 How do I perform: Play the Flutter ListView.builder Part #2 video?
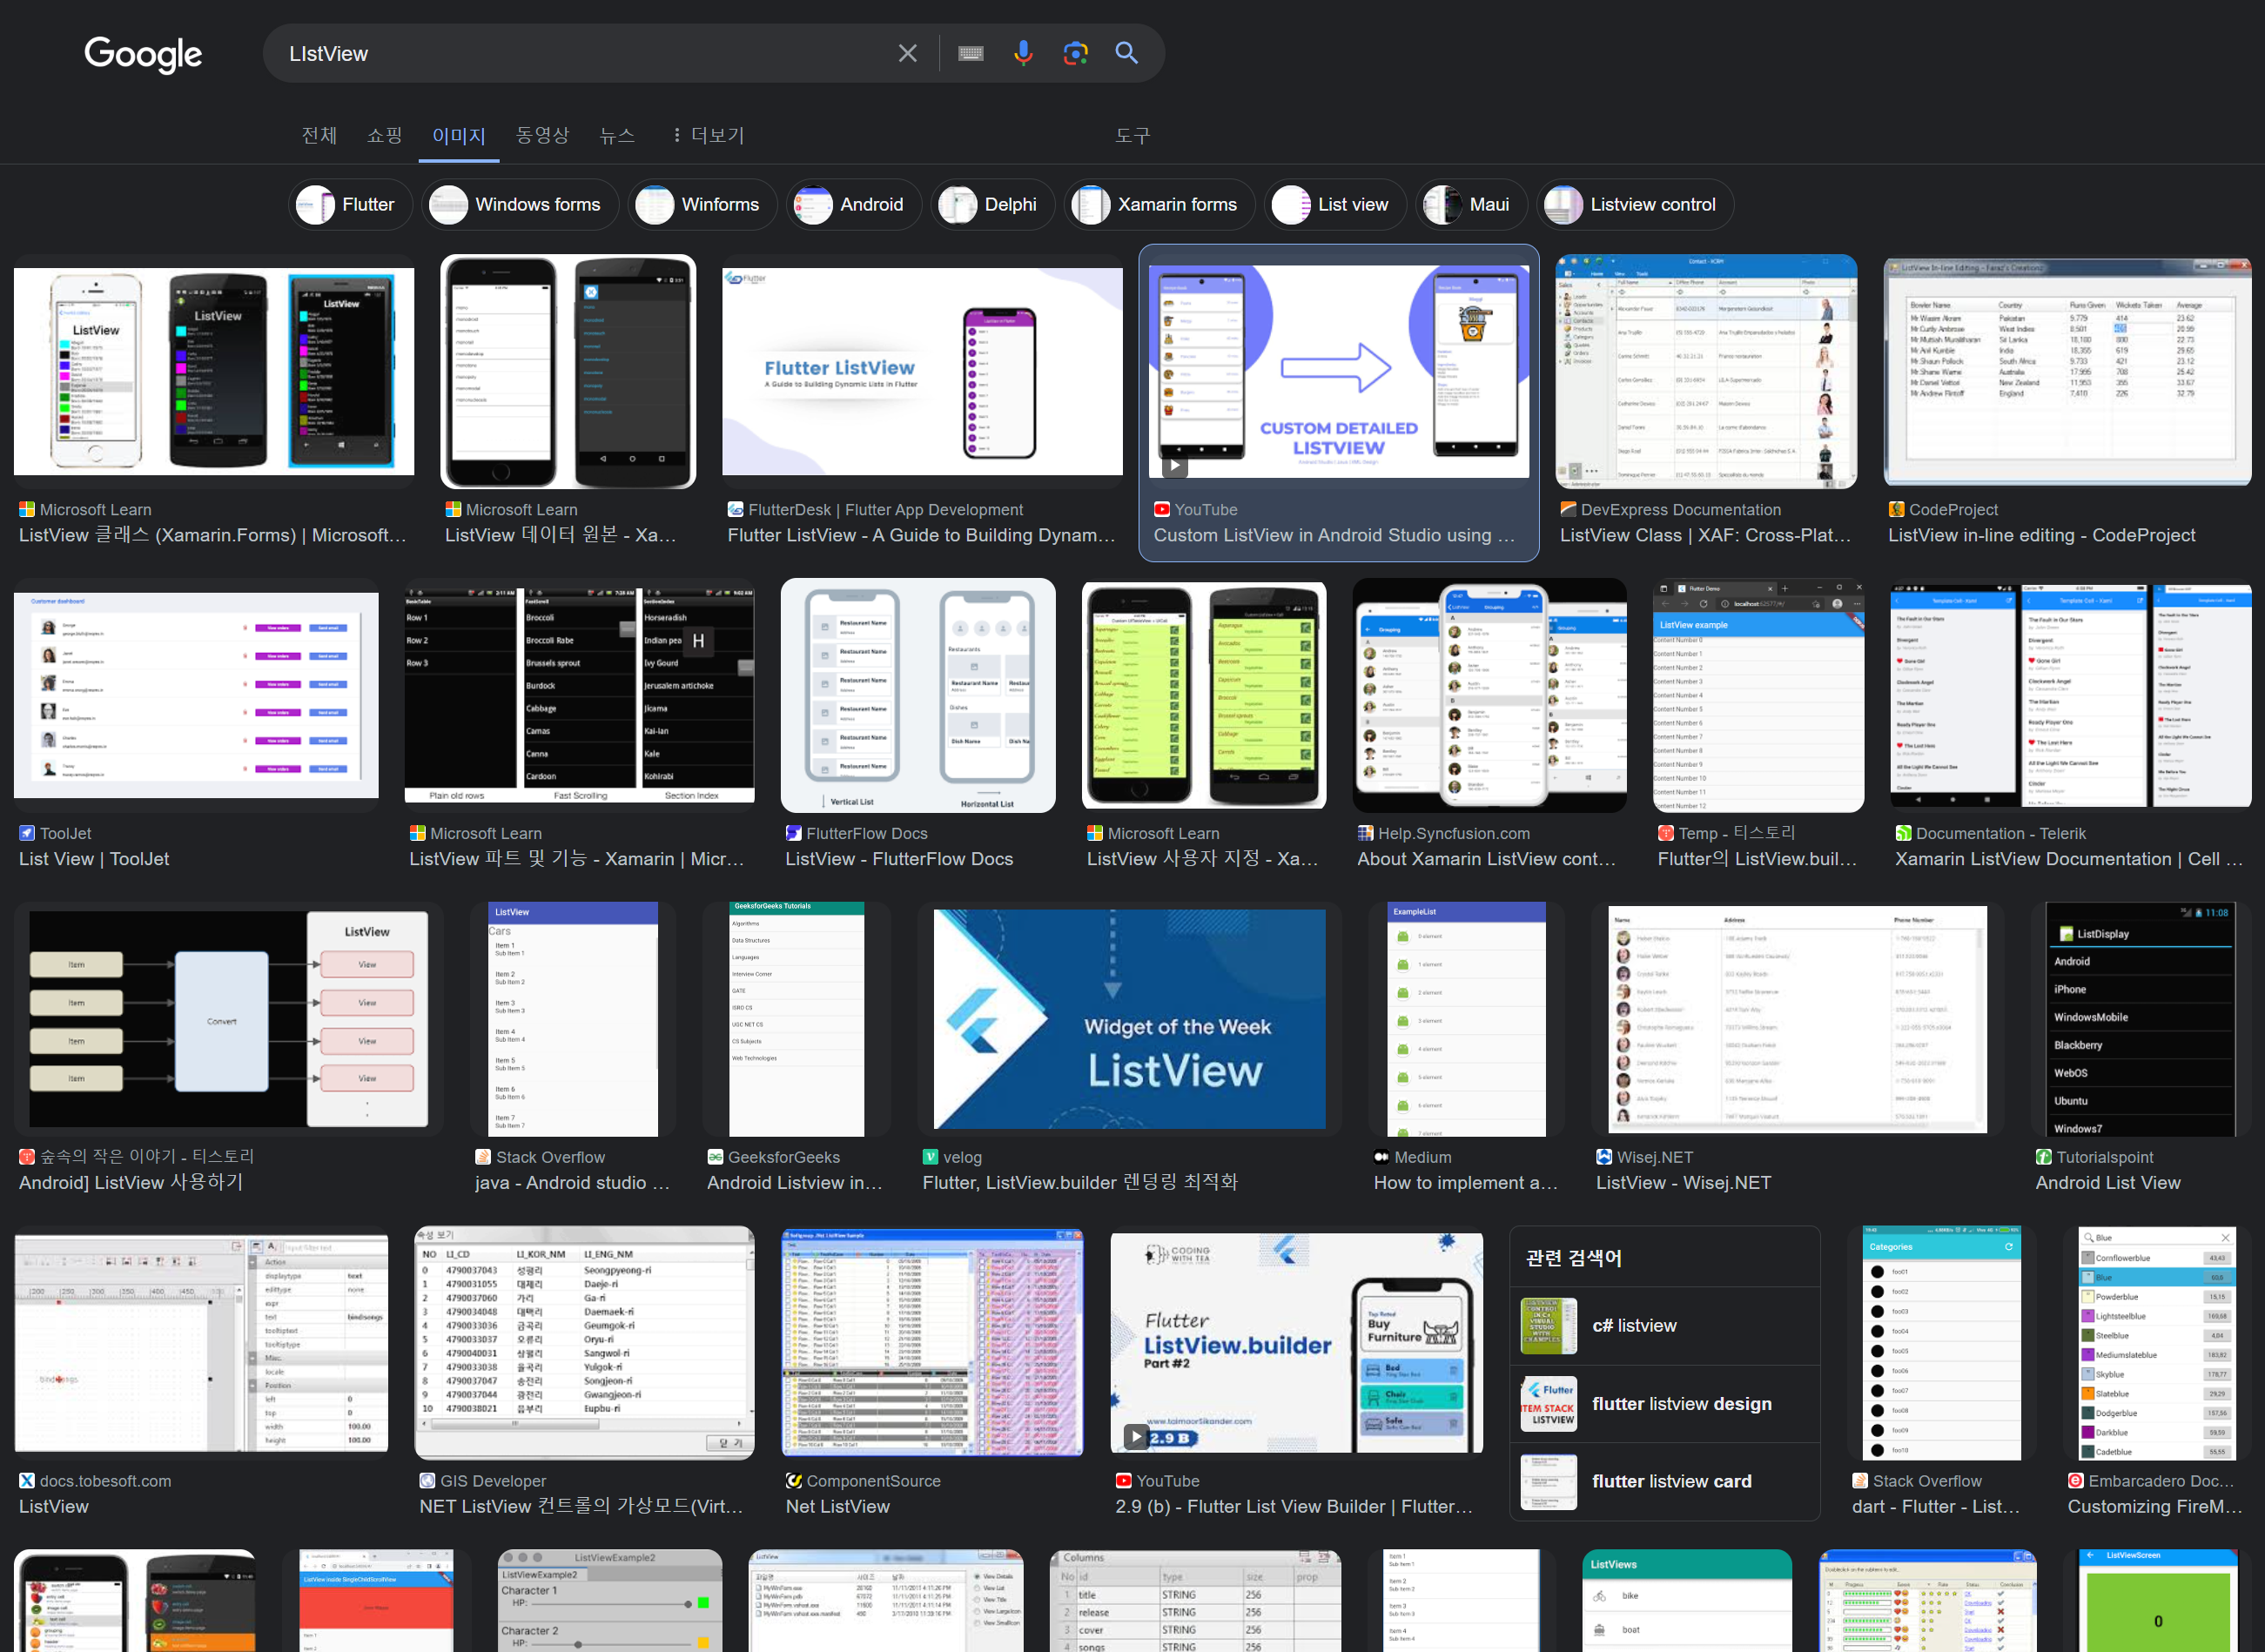coord(1296,1340)
